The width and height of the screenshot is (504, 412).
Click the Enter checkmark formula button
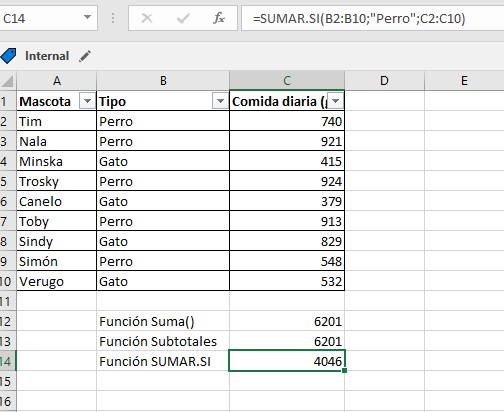pos(183,18)
